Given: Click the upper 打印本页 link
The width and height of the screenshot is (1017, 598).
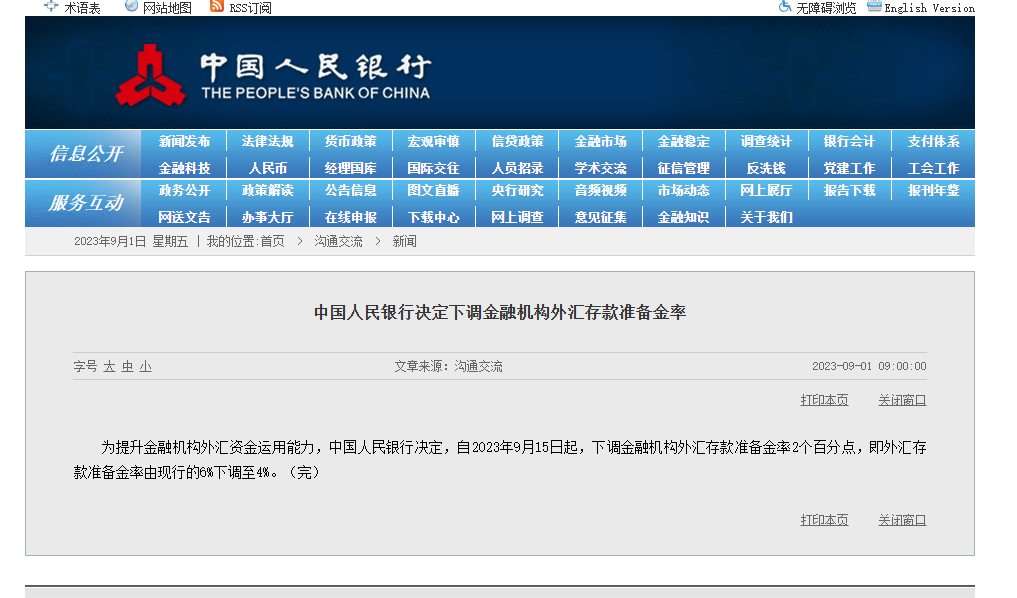Looking at the screenshot, I should coord(824,400).
